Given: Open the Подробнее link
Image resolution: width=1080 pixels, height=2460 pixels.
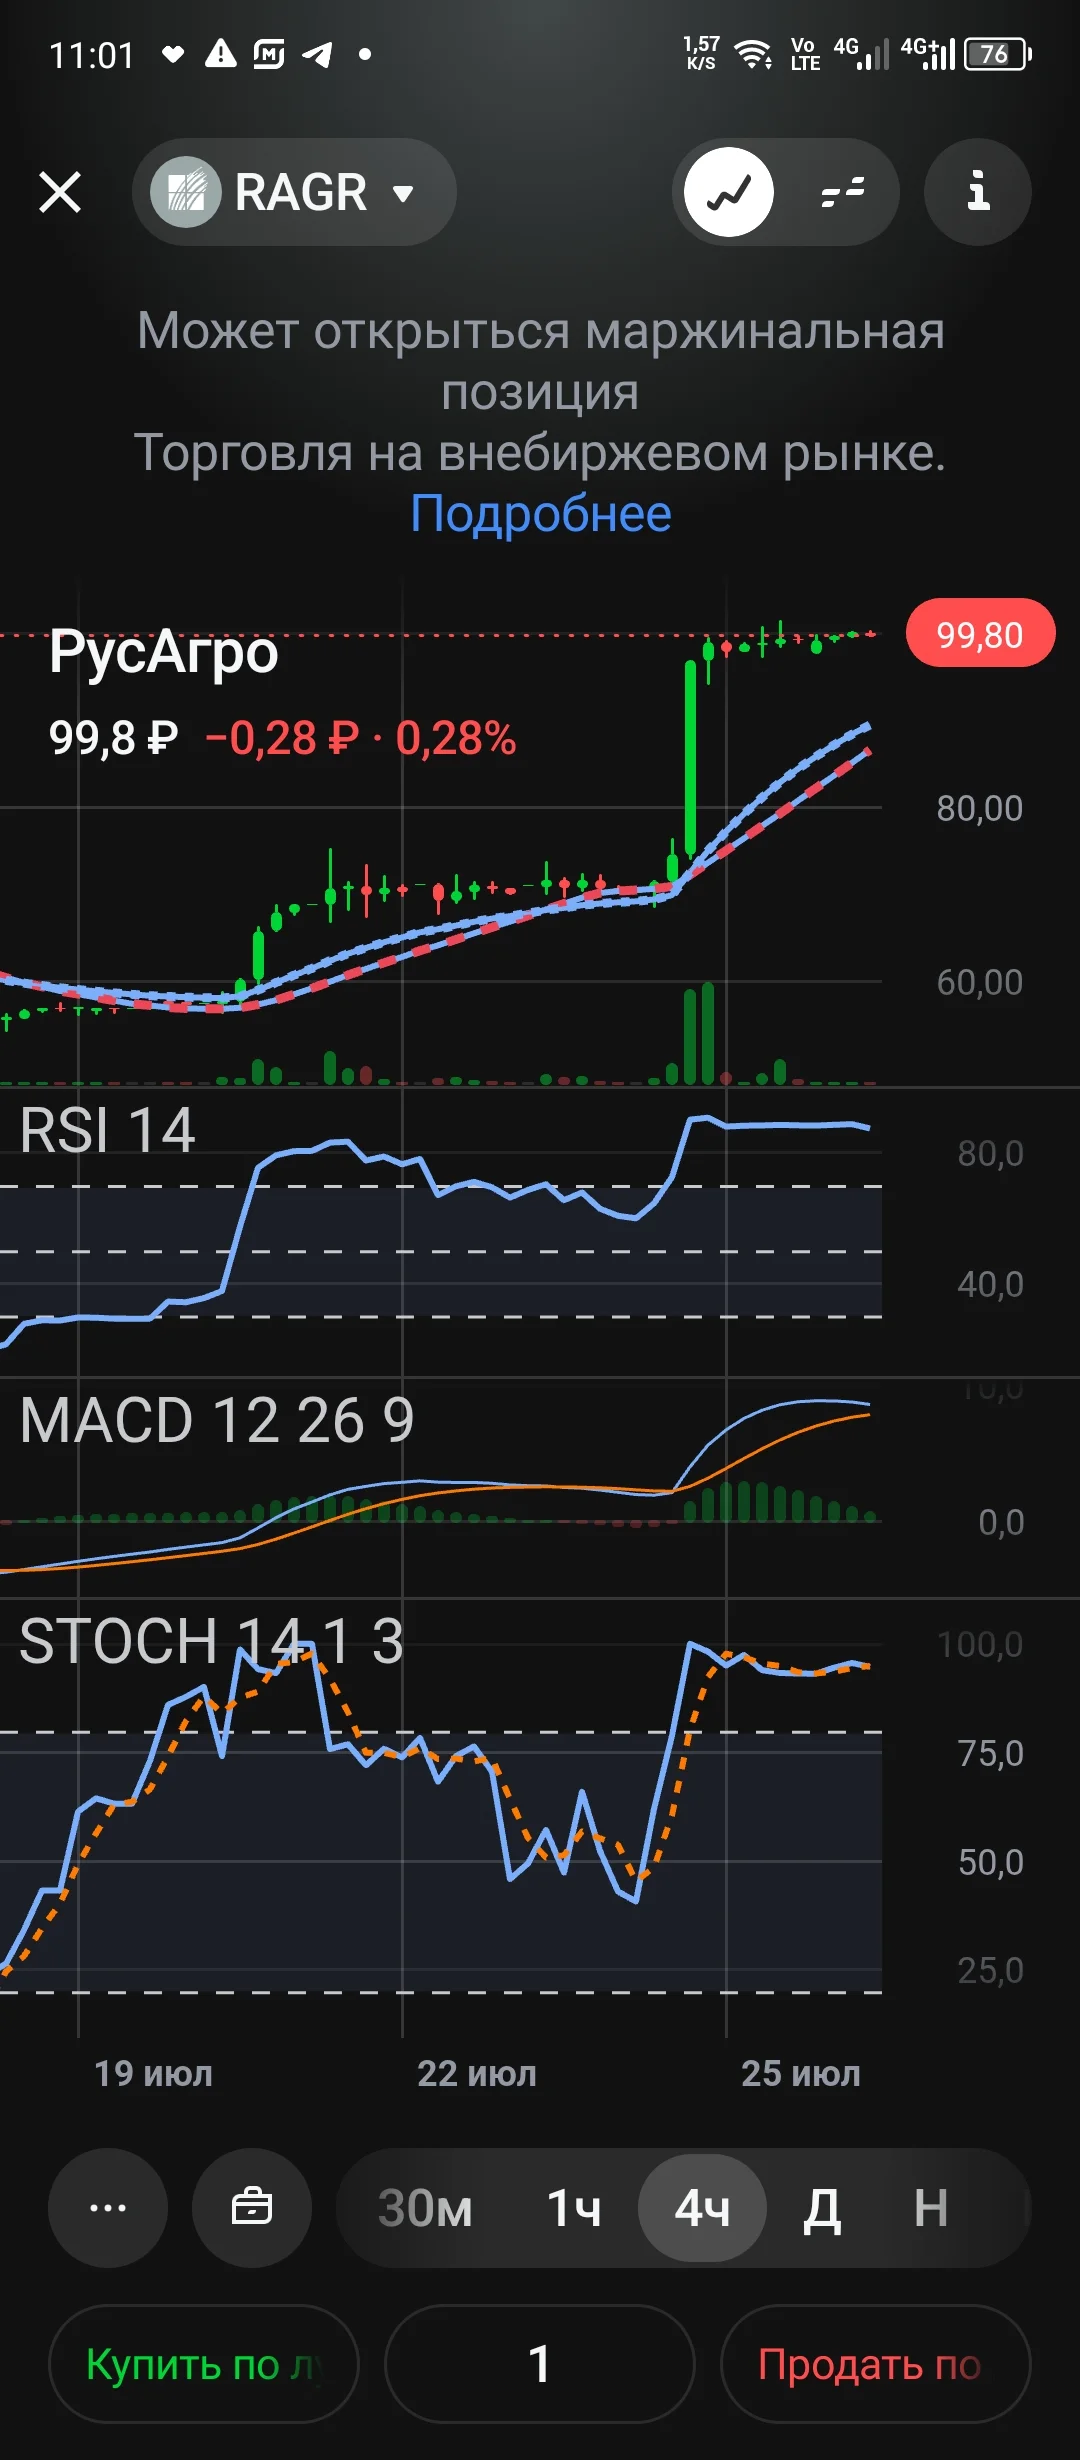Looking at the screenshot, I should point(541,514).
